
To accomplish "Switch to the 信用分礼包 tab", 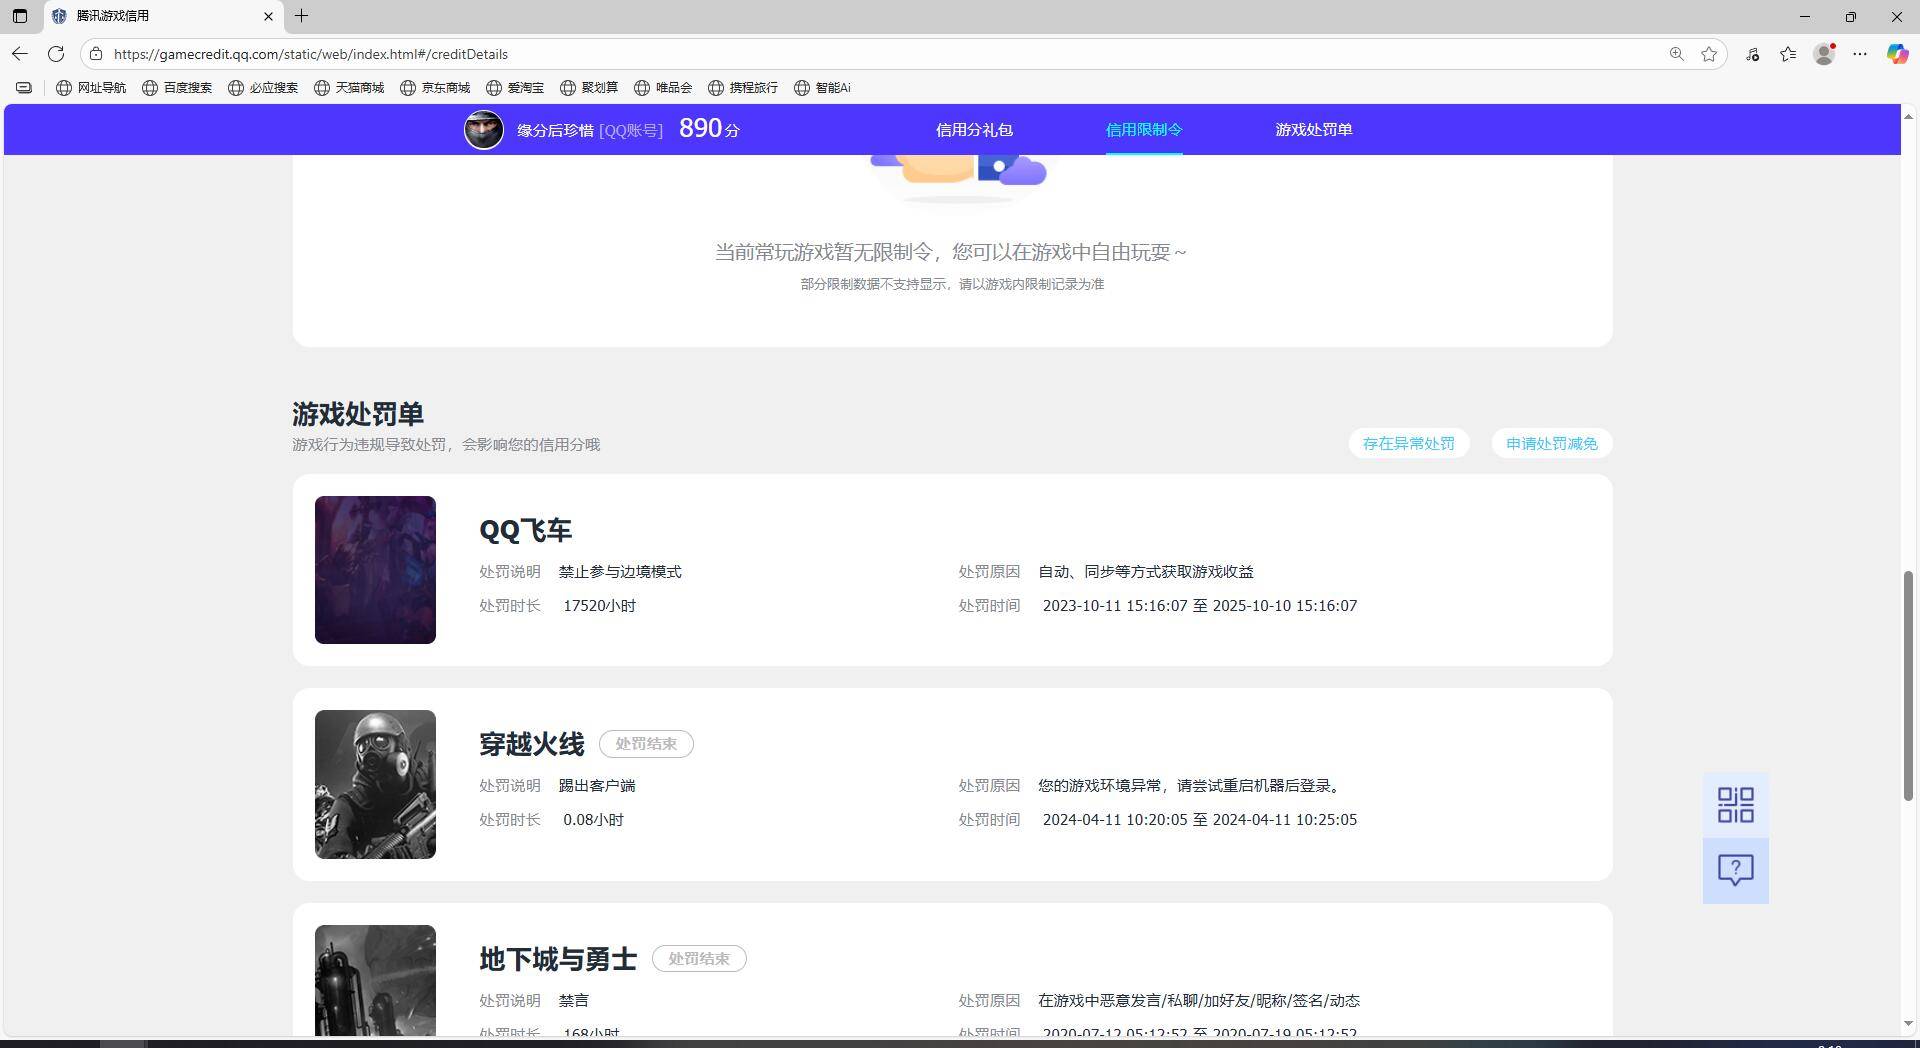I will [973, 129].
